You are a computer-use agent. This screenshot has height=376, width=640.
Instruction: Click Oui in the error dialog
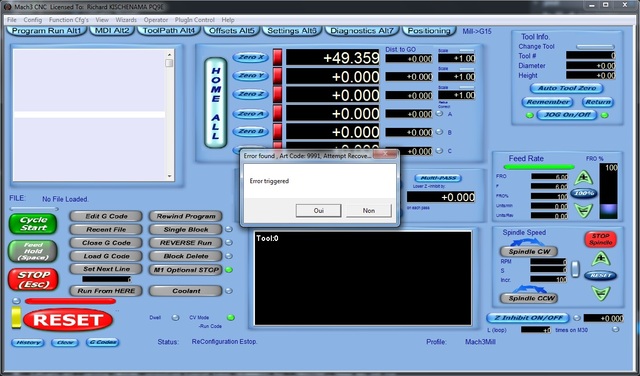[318, 211]
